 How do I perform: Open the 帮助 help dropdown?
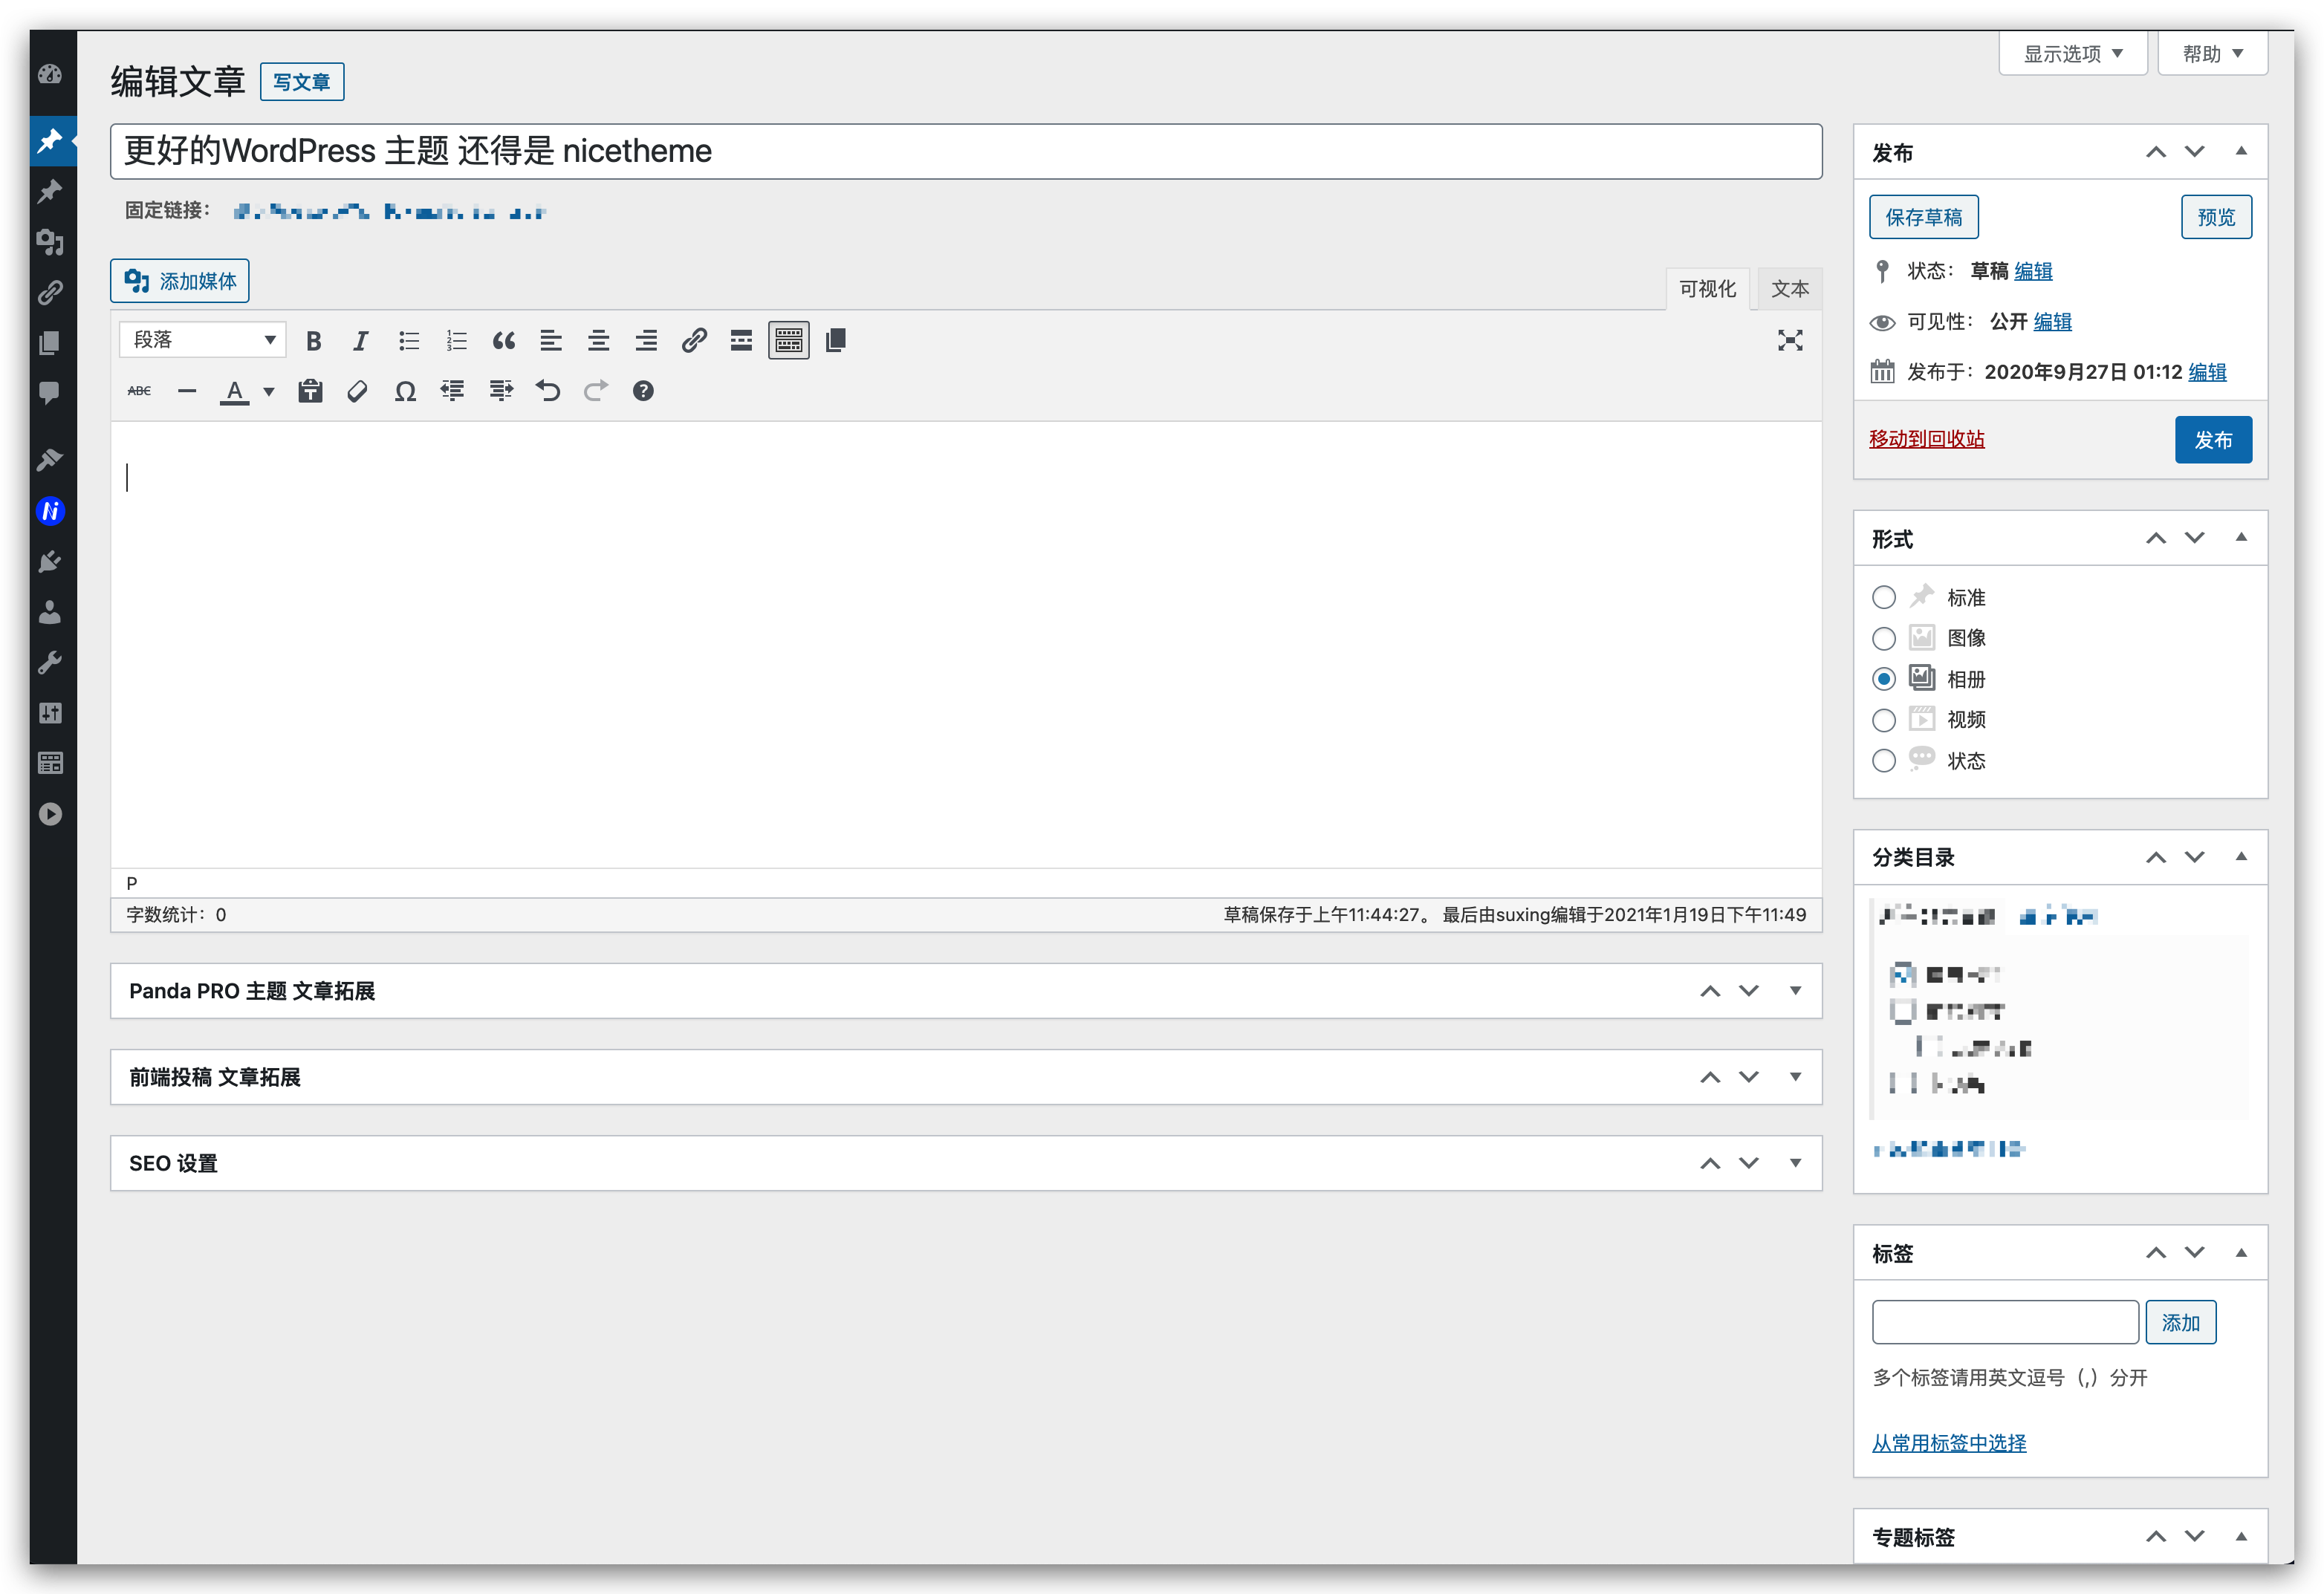(x=2212, y=53)
